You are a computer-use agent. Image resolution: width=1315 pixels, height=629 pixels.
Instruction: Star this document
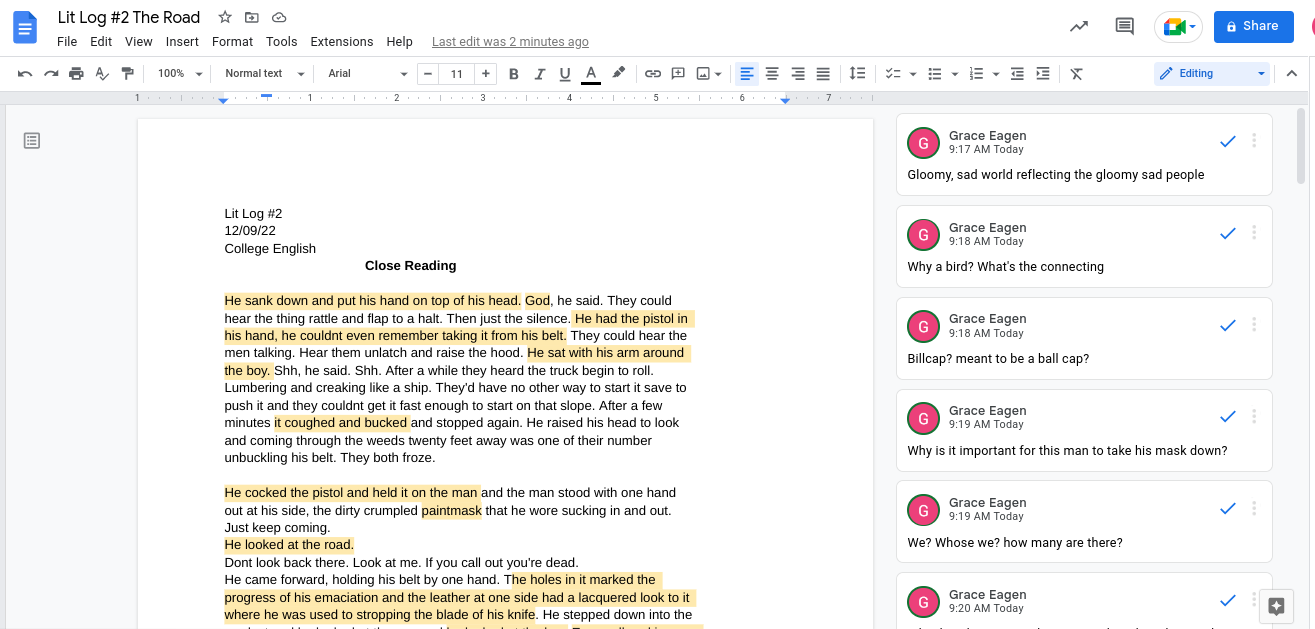225,18
